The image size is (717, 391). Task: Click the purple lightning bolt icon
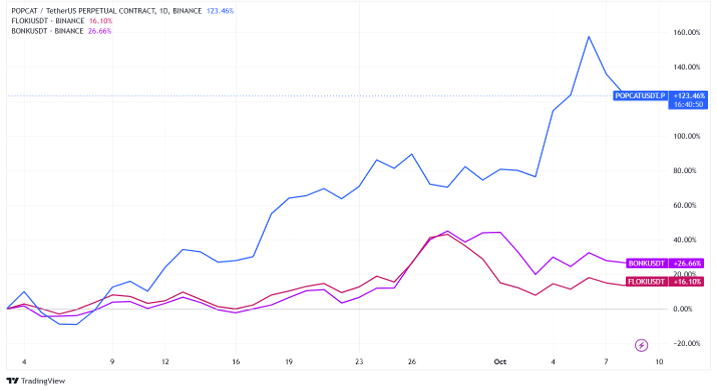[x=641, y=345]
